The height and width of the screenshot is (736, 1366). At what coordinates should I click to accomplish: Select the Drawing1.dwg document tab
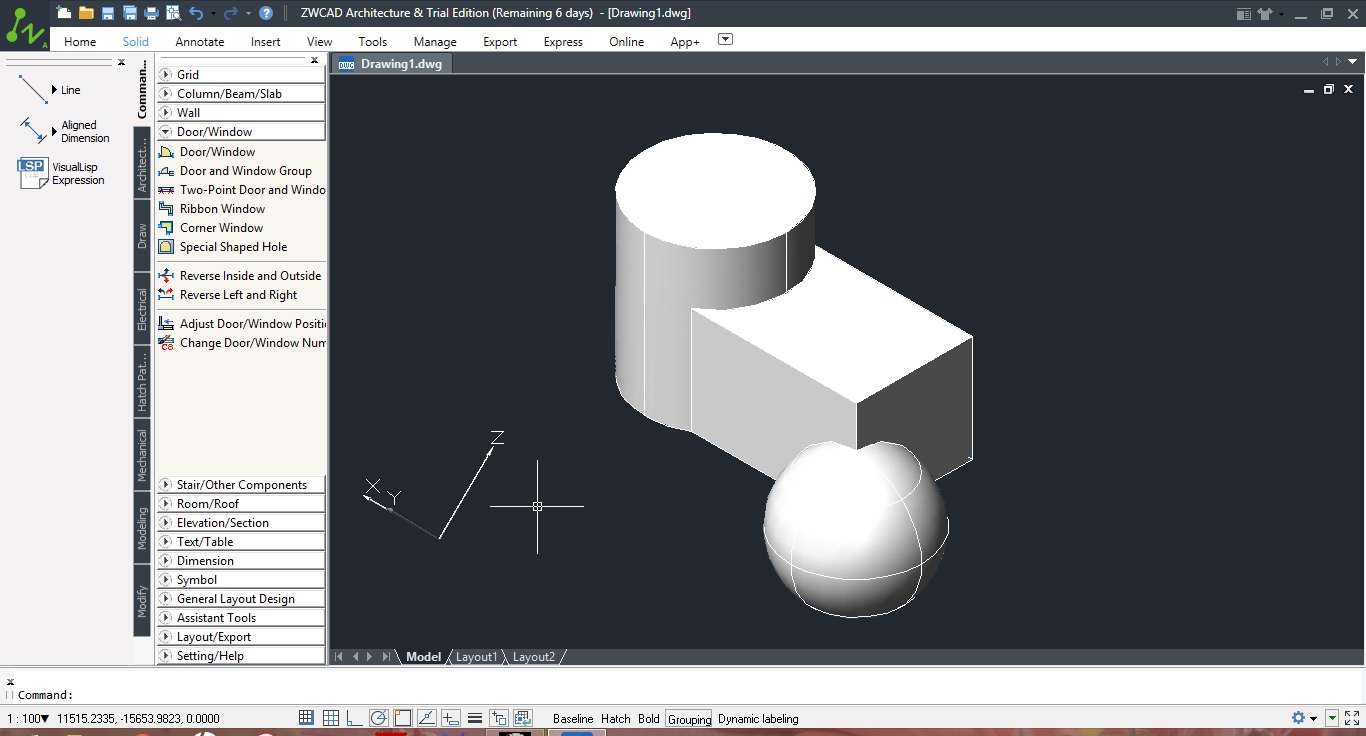393,63
